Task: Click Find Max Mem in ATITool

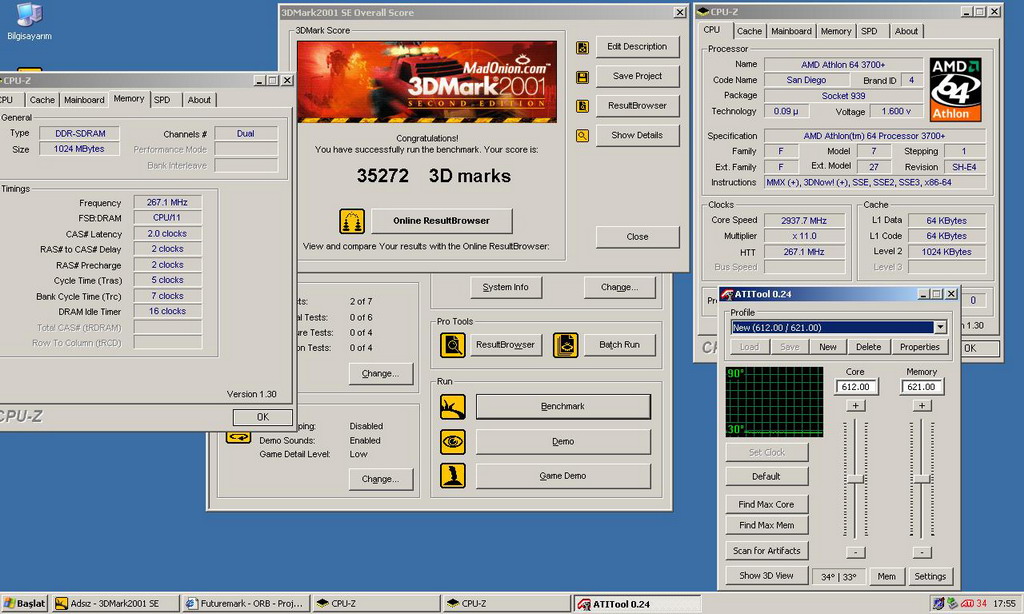Action: (766, 525)
